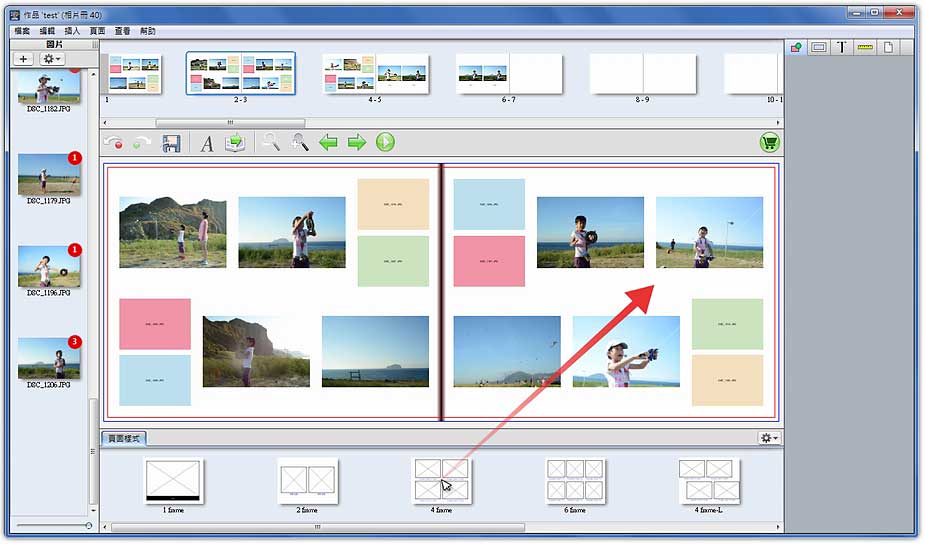The image size is (925, 545).
Task: Select the text 'A' tool
Action: coord(207,143)
